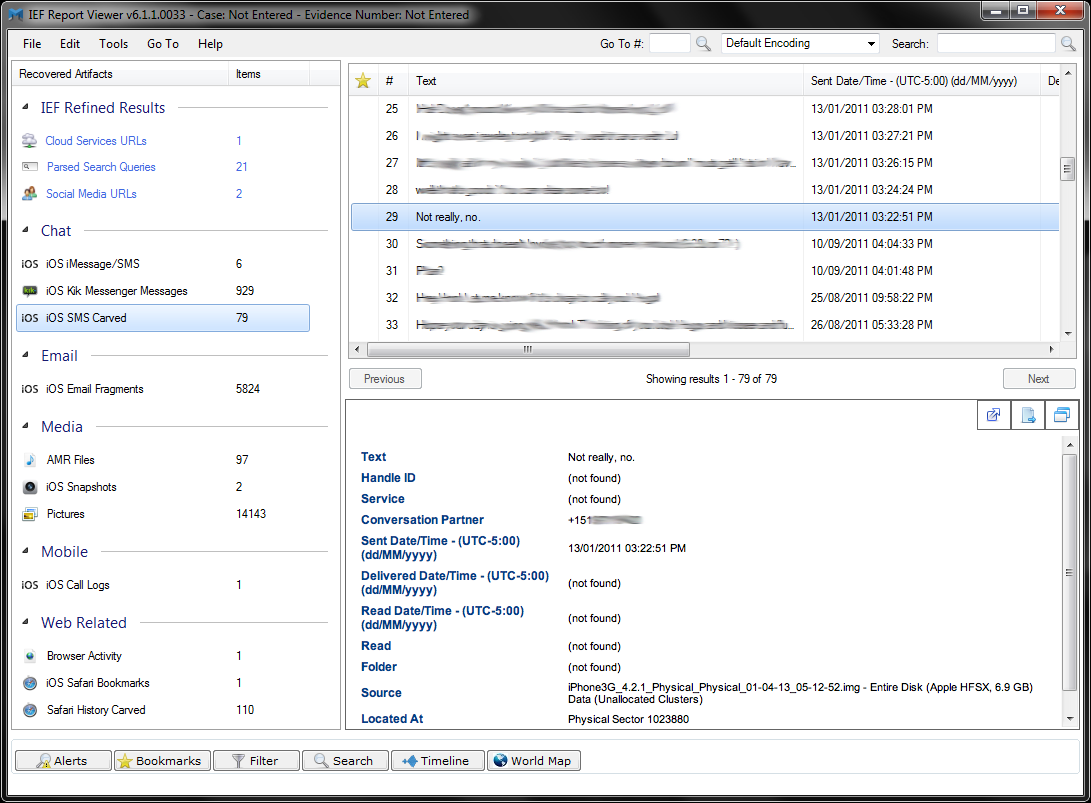This screenshot has height=803, width=1091.
Task: Click the Search magnifier icon at top right
Action: pyautogui.click(x=1068, y=44)
